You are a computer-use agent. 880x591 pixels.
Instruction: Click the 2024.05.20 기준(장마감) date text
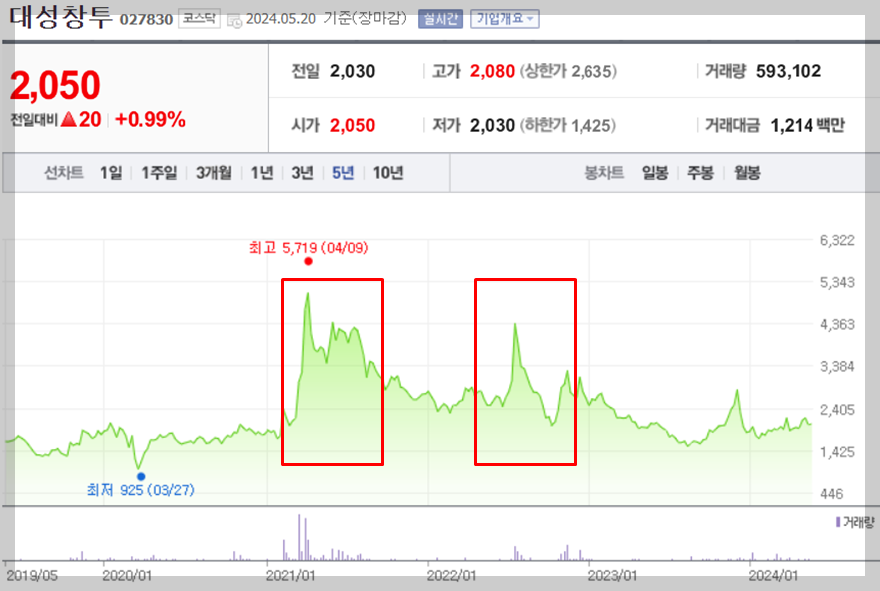(x=326, y=19)
